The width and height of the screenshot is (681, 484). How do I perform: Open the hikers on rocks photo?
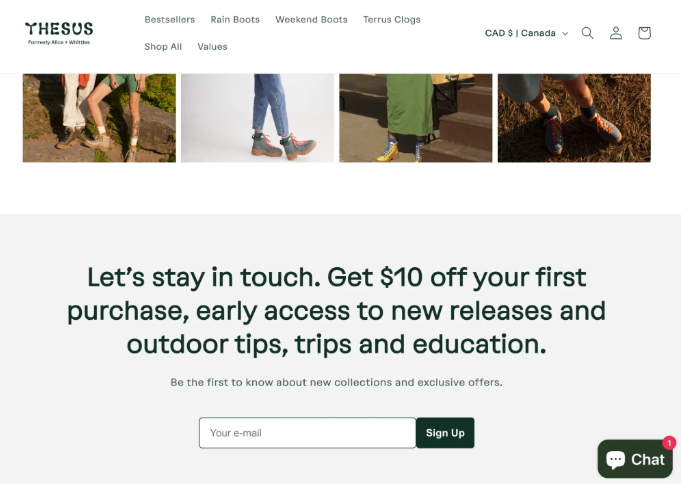click(x=99, y=118)
